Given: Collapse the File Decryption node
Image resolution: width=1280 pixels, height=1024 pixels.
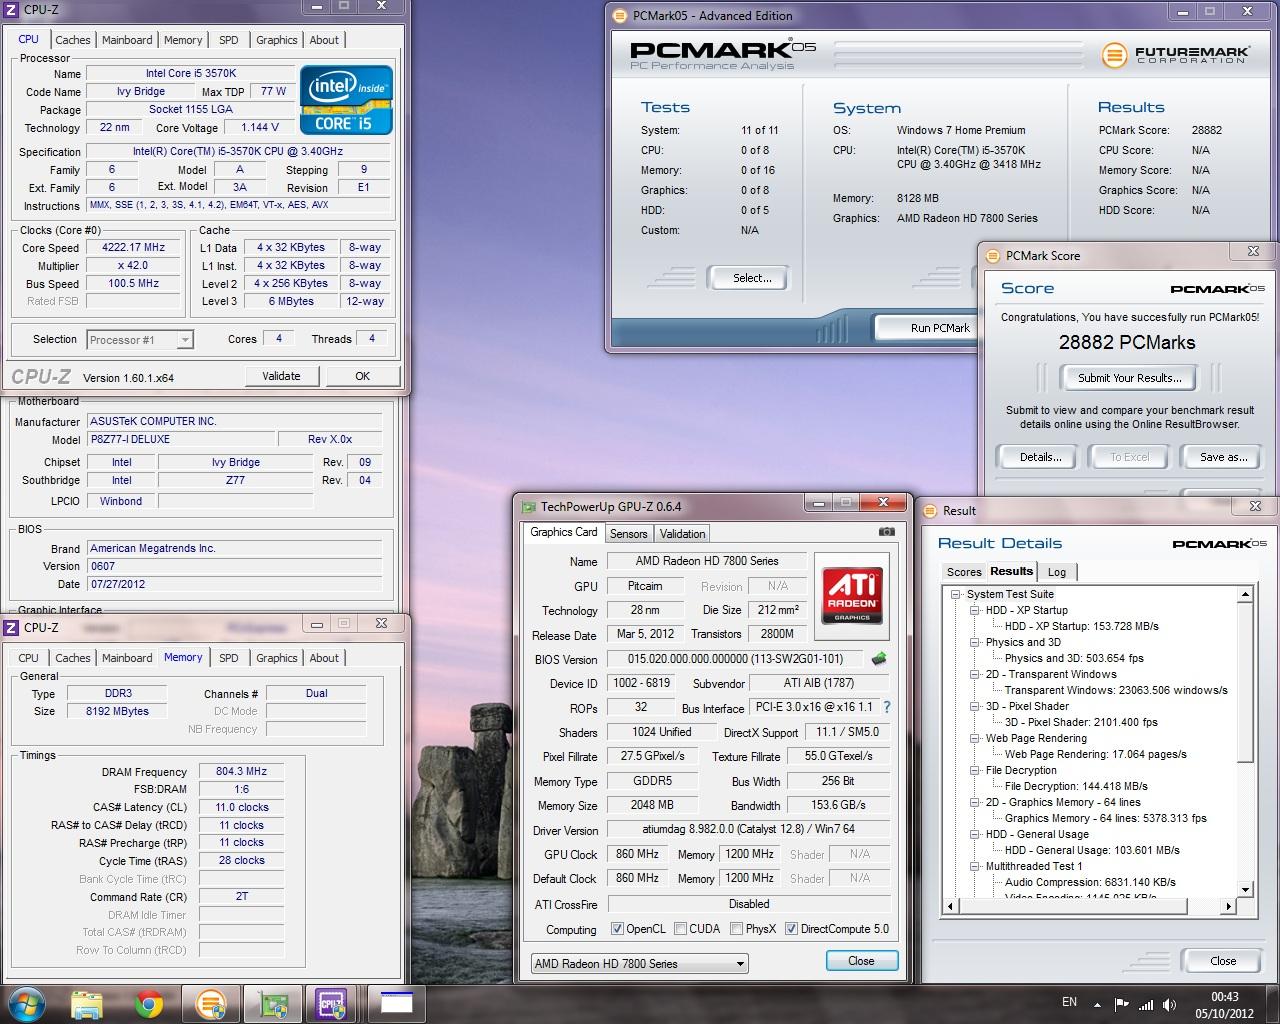Looking at the screenshot, I should [975, 770].
